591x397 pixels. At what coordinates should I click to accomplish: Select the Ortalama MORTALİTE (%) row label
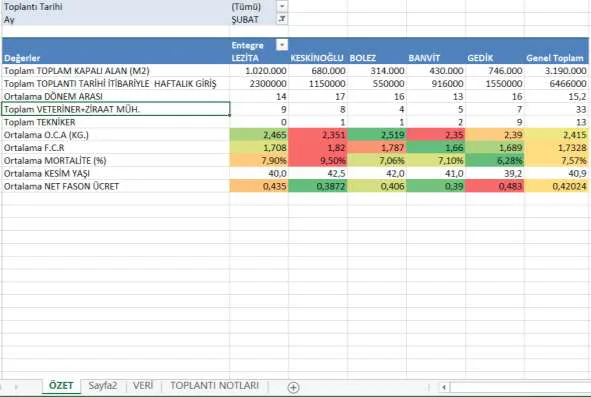click(116, 160)
